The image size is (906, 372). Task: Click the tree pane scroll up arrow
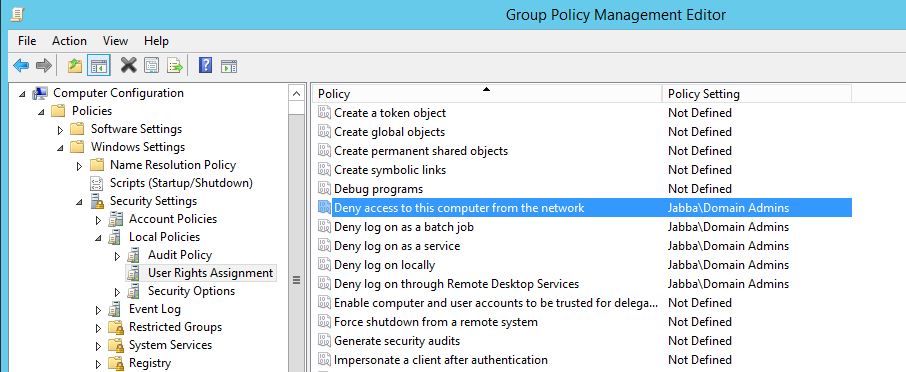click(296, 94)
